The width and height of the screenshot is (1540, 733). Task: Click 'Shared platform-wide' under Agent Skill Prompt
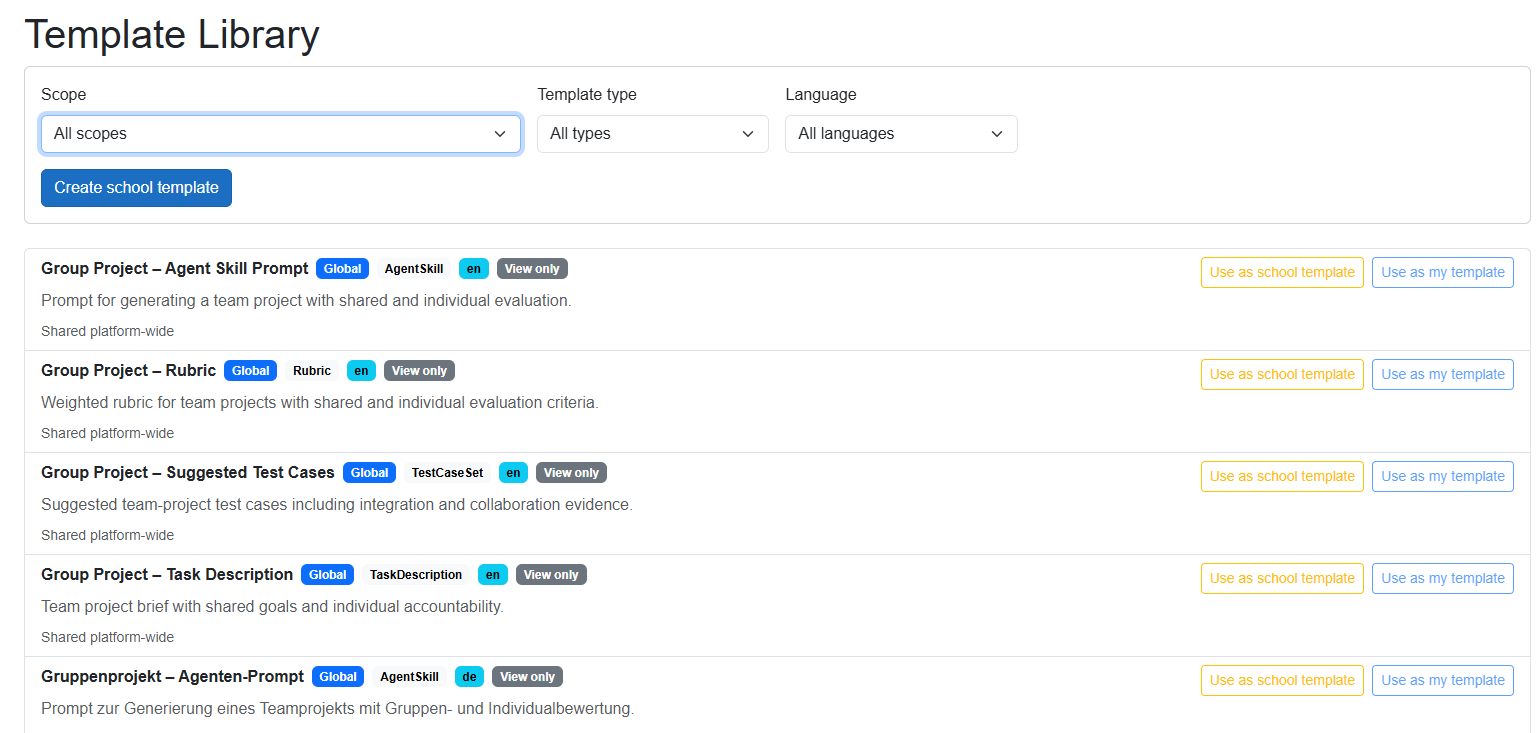point(107,331)
